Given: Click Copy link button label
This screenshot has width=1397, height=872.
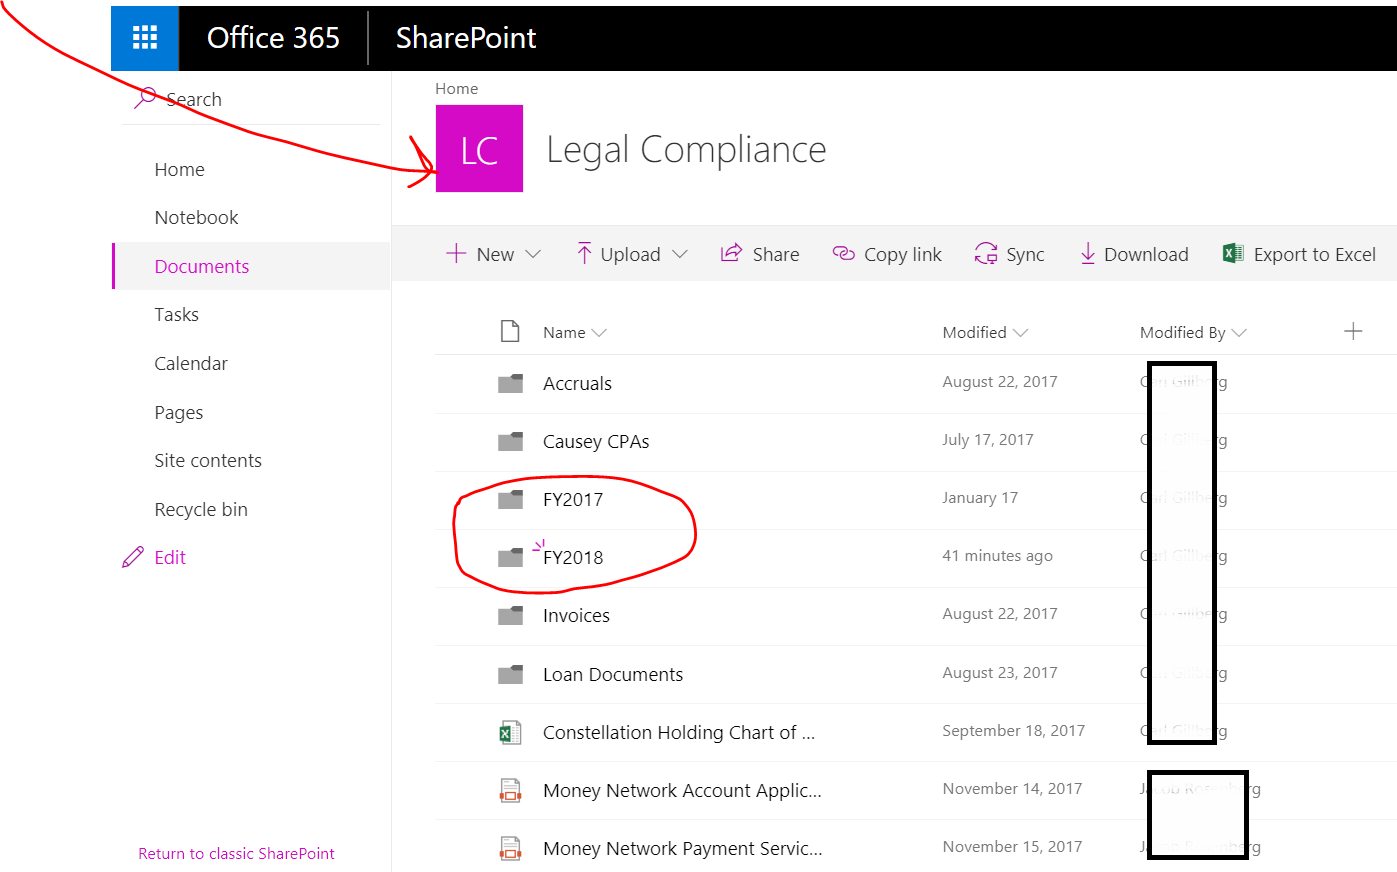Looking at the screenshot, I should (x=903, y=254).
